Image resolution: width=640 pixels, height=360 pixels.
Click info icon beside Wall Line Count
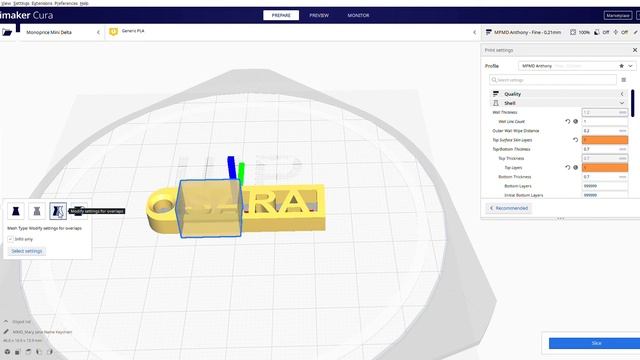tap(576, 121)
